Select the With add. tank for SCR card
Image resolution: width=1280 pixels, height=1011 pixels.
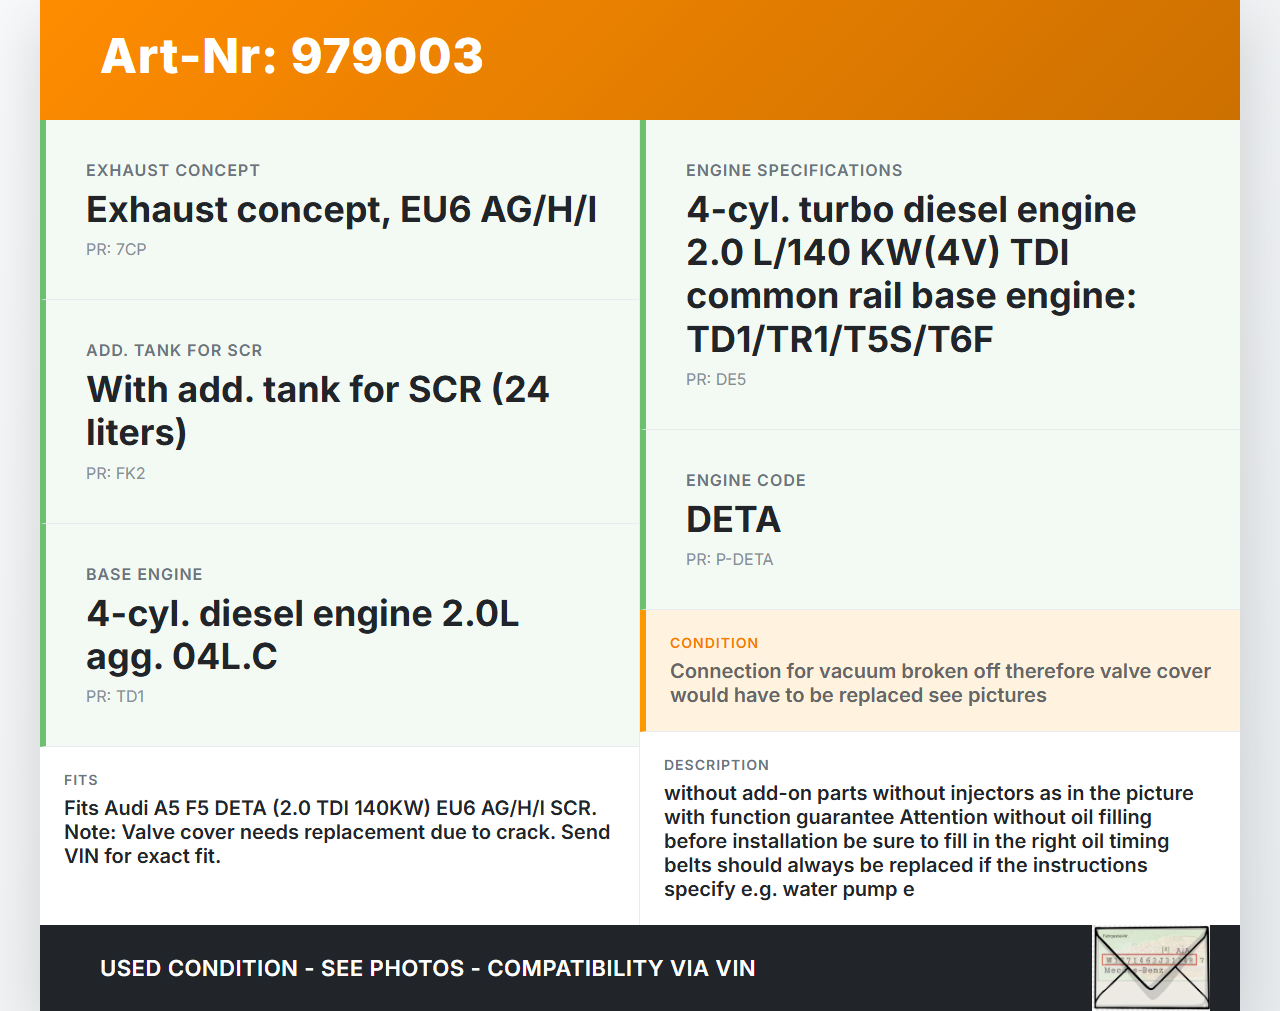[x=340, y=411]
